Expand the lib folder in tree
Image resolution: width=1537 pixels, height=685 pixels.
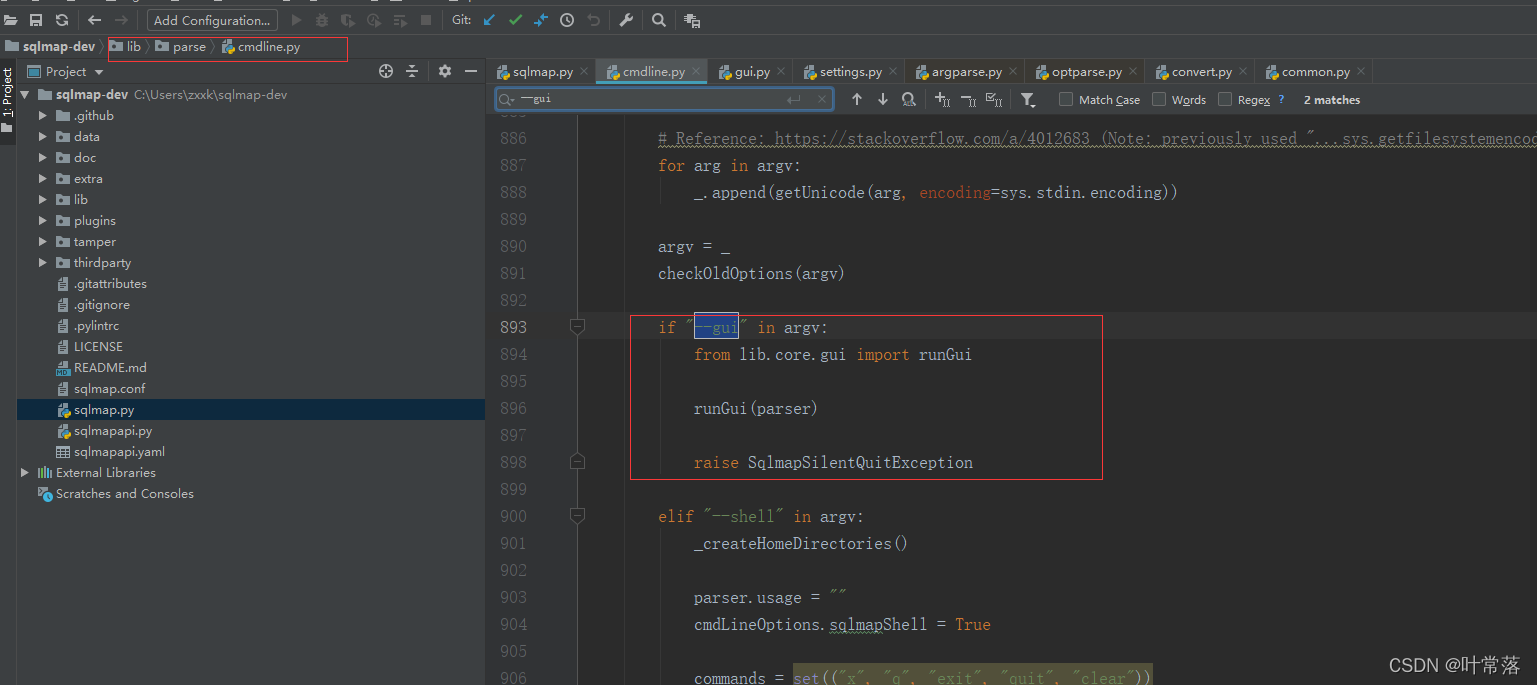[x=43, y=200]
